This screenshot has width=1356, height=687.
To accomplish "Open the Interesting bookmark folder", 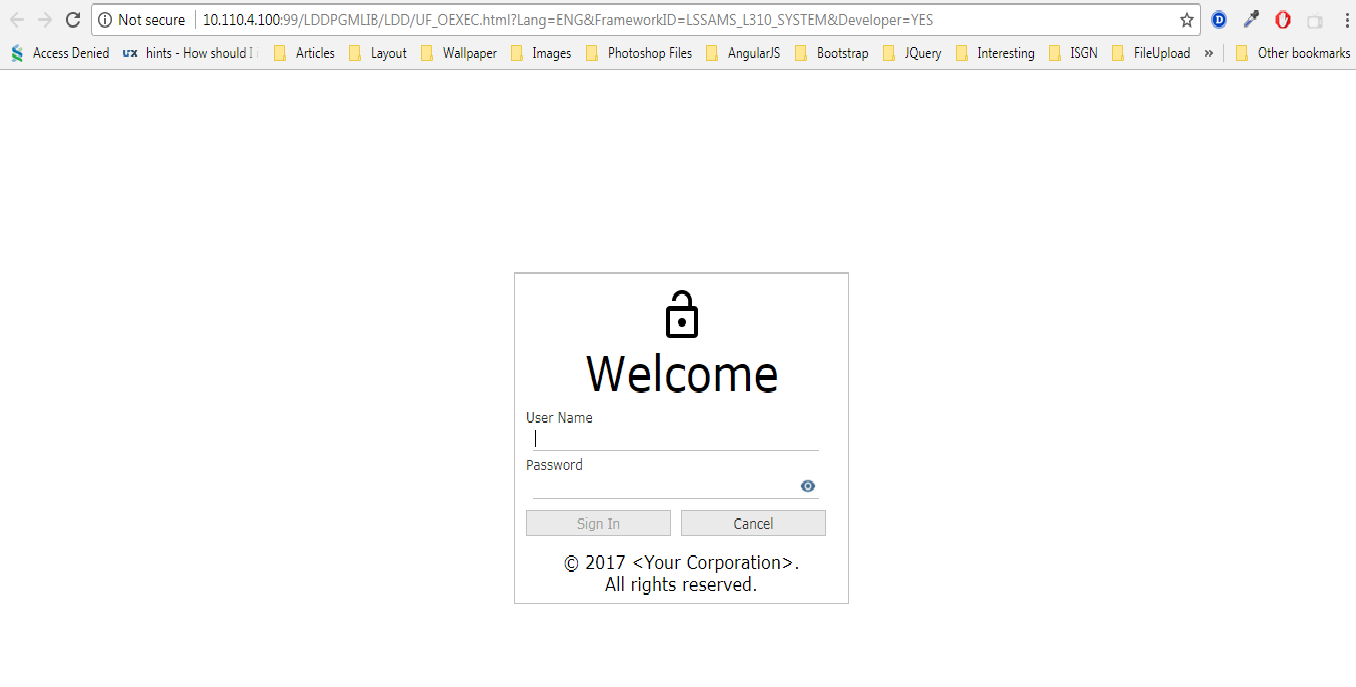I will [995, 53].
